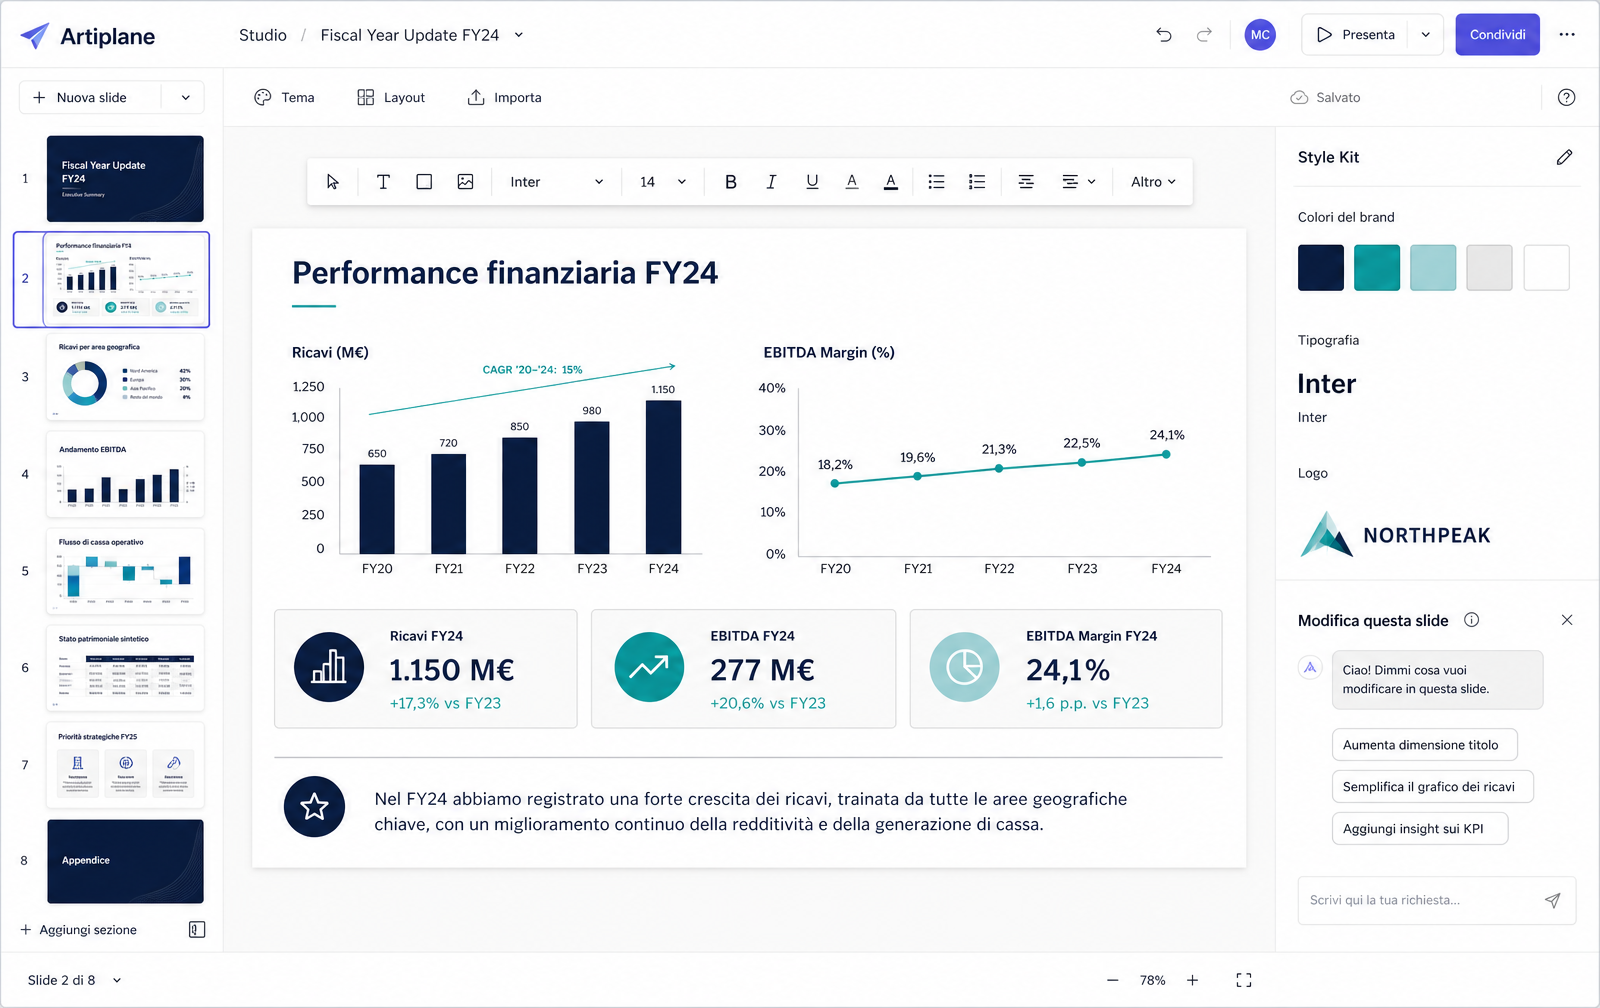
Task: Select the rectangle shape tool
Action: 424,182
